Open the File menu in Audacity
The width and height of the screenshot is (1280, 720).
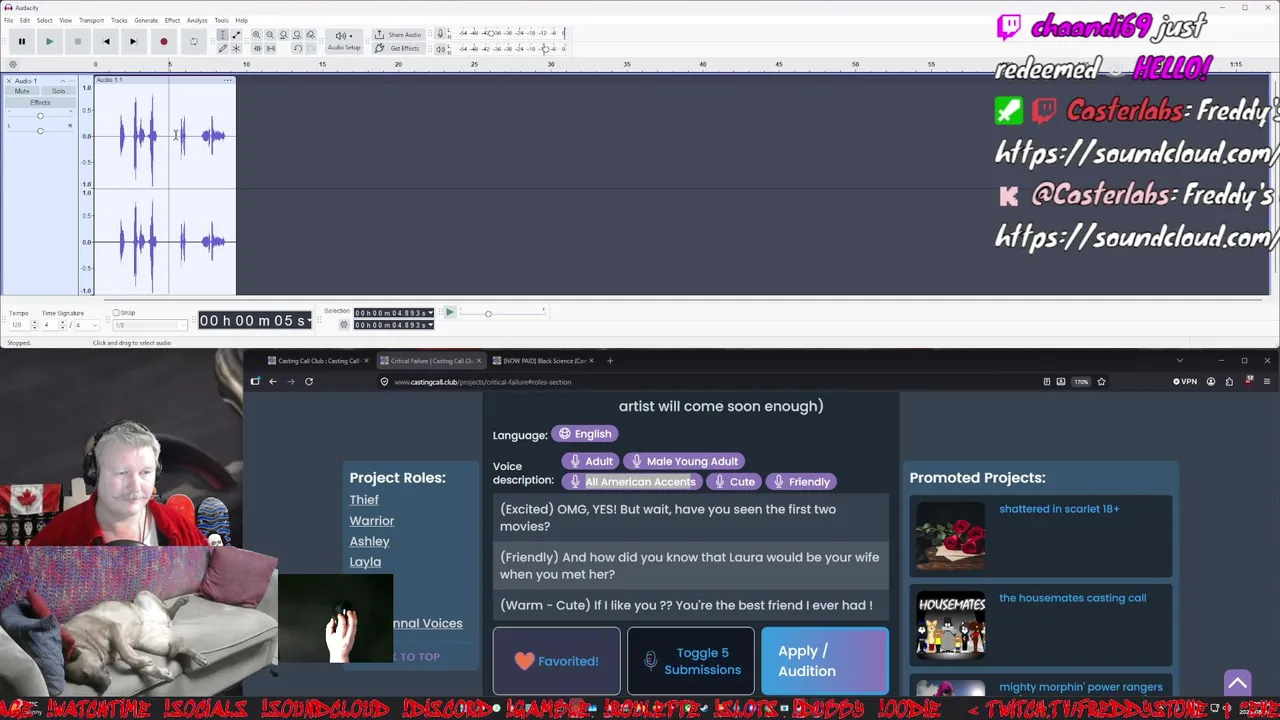(9, 20)
